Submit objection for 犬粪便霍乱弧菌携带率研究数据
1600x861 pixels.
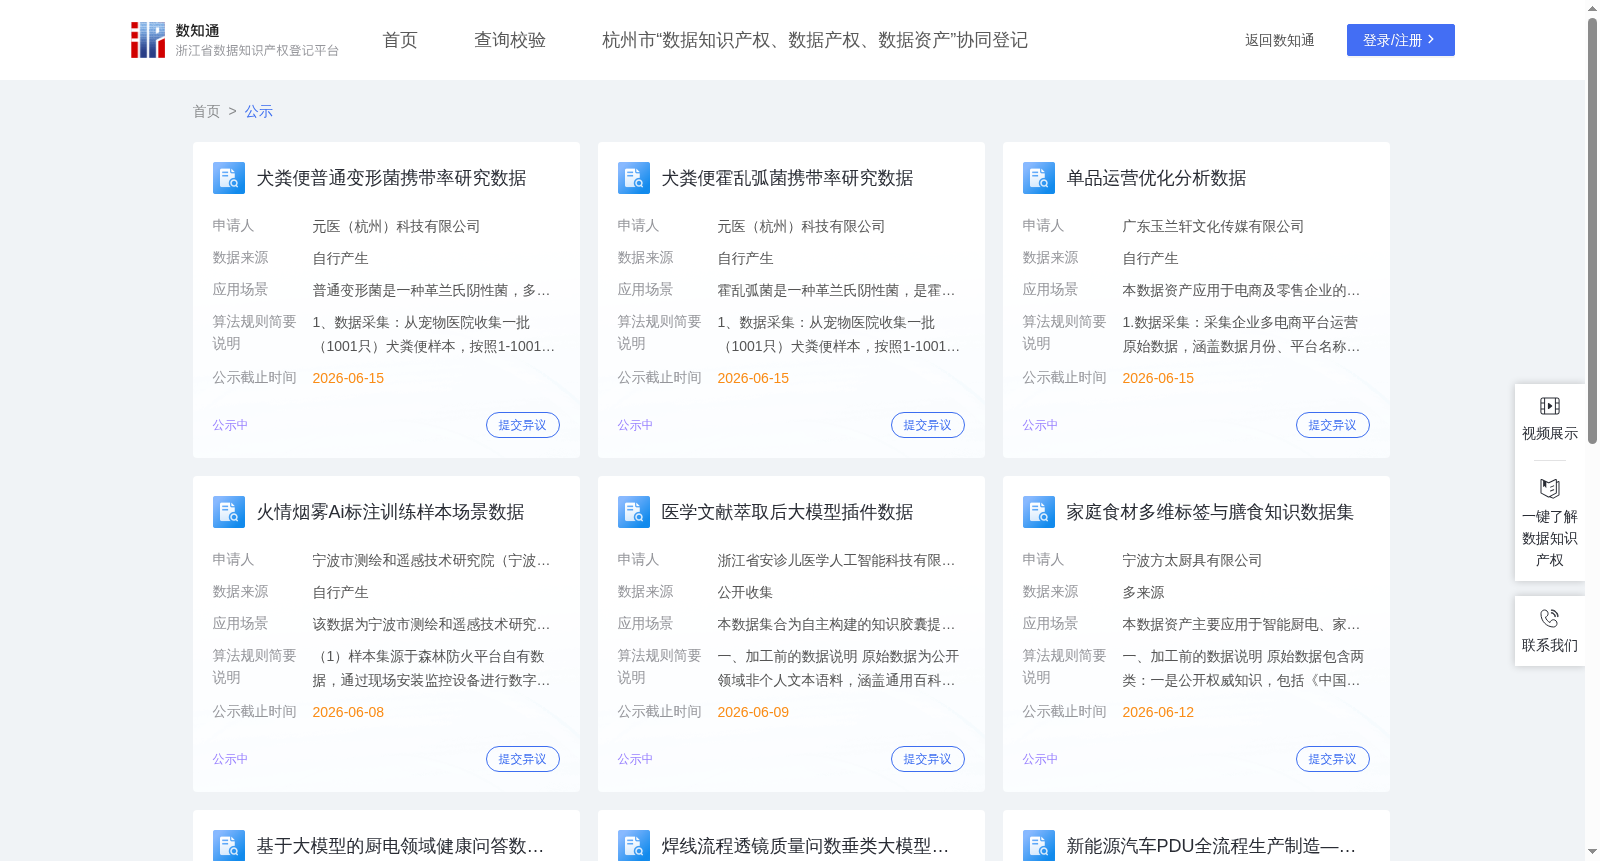(927, 425)
